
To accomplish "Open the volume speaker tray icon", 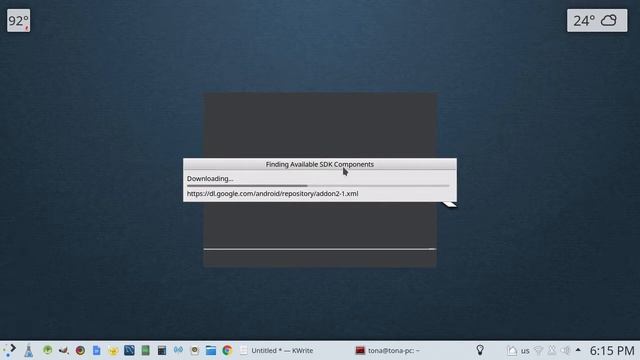I will [565, 350].
